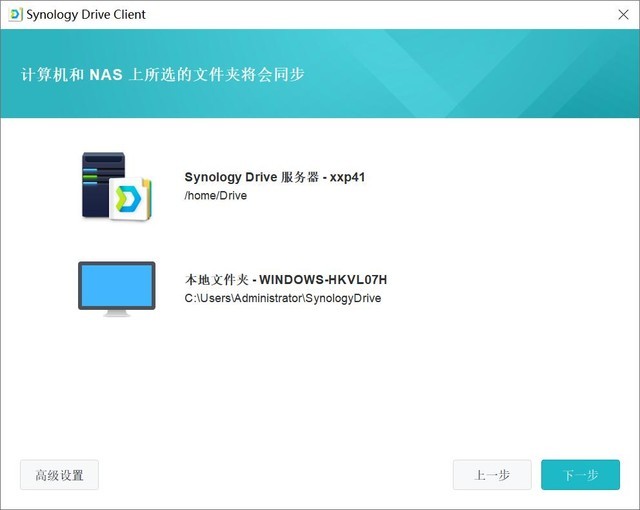Select the C:\Users\Administrator\SynologyDrive path
640x510 pixels.
[282, 298]
